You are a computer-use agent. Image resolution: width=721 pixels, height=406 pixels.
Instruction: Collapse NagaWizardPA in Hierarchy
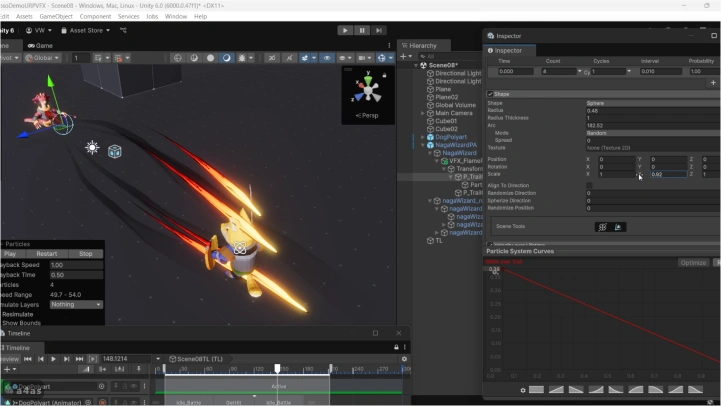[x=423, y=145]
